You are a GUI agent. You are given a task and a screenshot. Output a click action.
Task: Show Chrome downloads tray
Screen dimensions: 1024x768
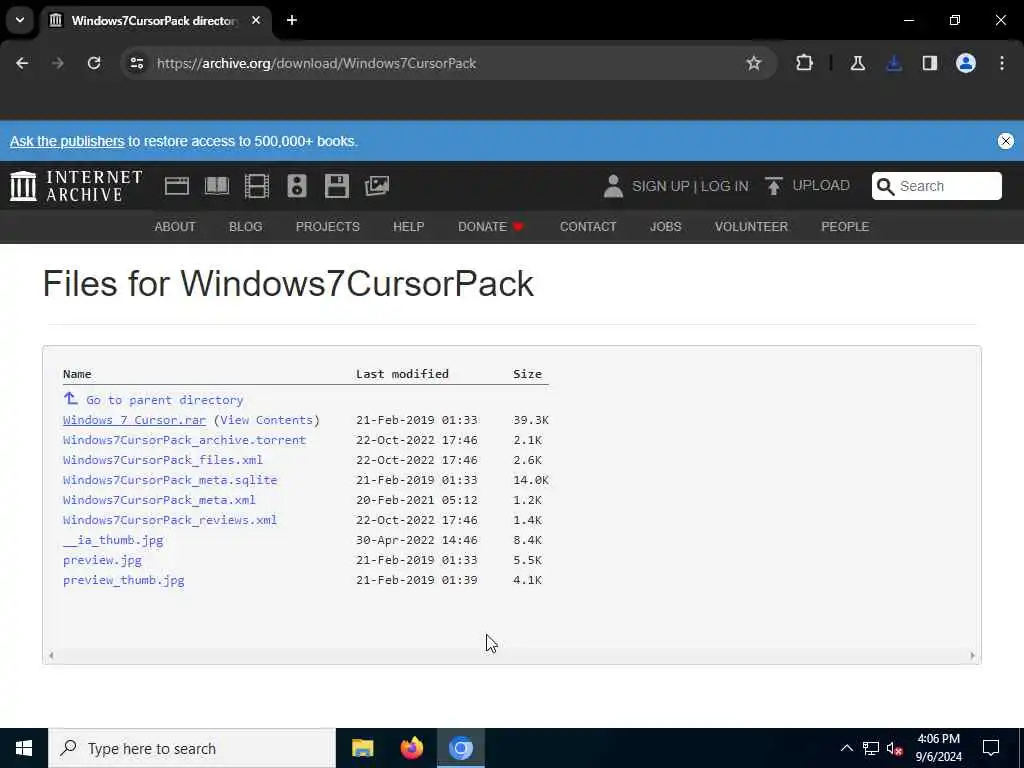(x=894, y=63)
